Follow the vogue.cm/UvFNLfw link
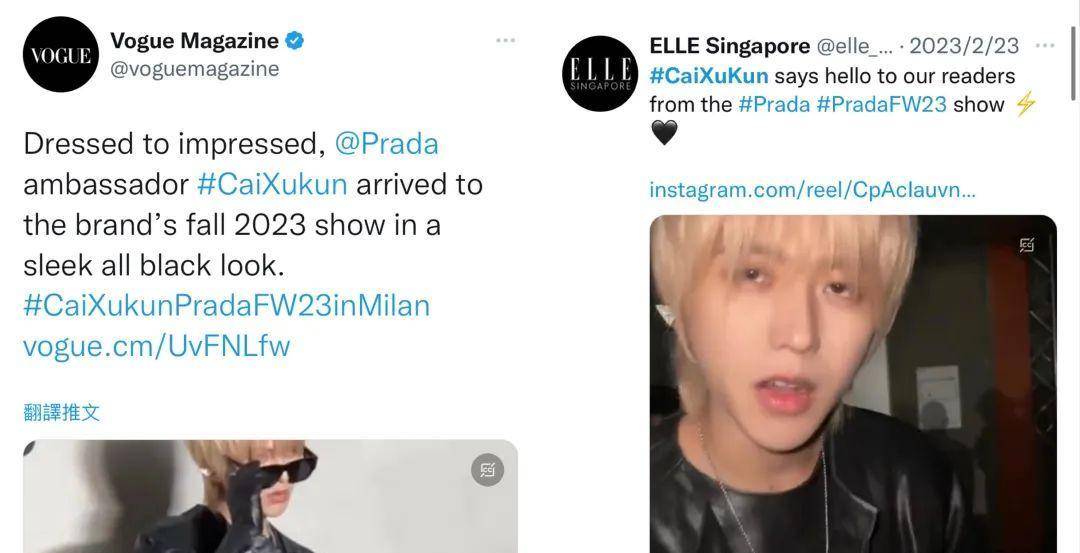This screenshot has height=553, width=1080. pos(156,346)
